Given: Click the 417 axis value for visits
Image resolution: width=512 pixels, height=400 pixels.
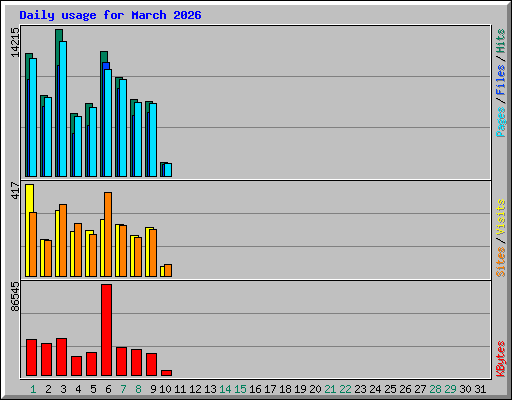Looking at the screenshot, I should [x=15, y=190].
